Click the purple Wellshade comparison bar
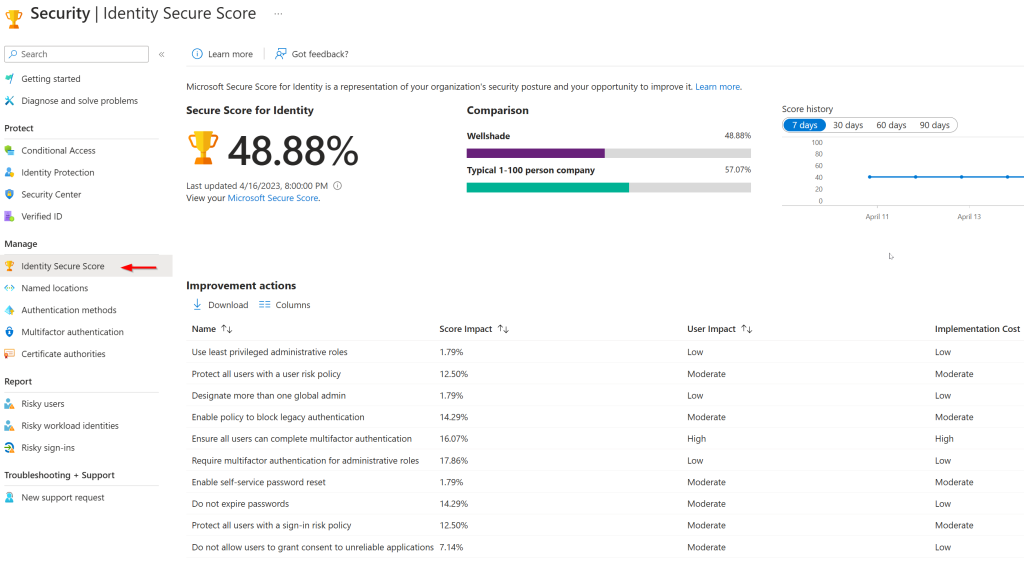The height and width of the screenshot is (566, 1024). (x=536, y=153)
